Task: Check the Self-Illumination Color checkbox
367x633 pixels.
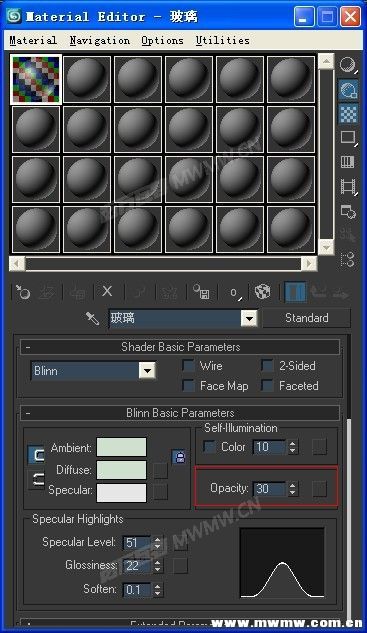Action: click(209, 446)
